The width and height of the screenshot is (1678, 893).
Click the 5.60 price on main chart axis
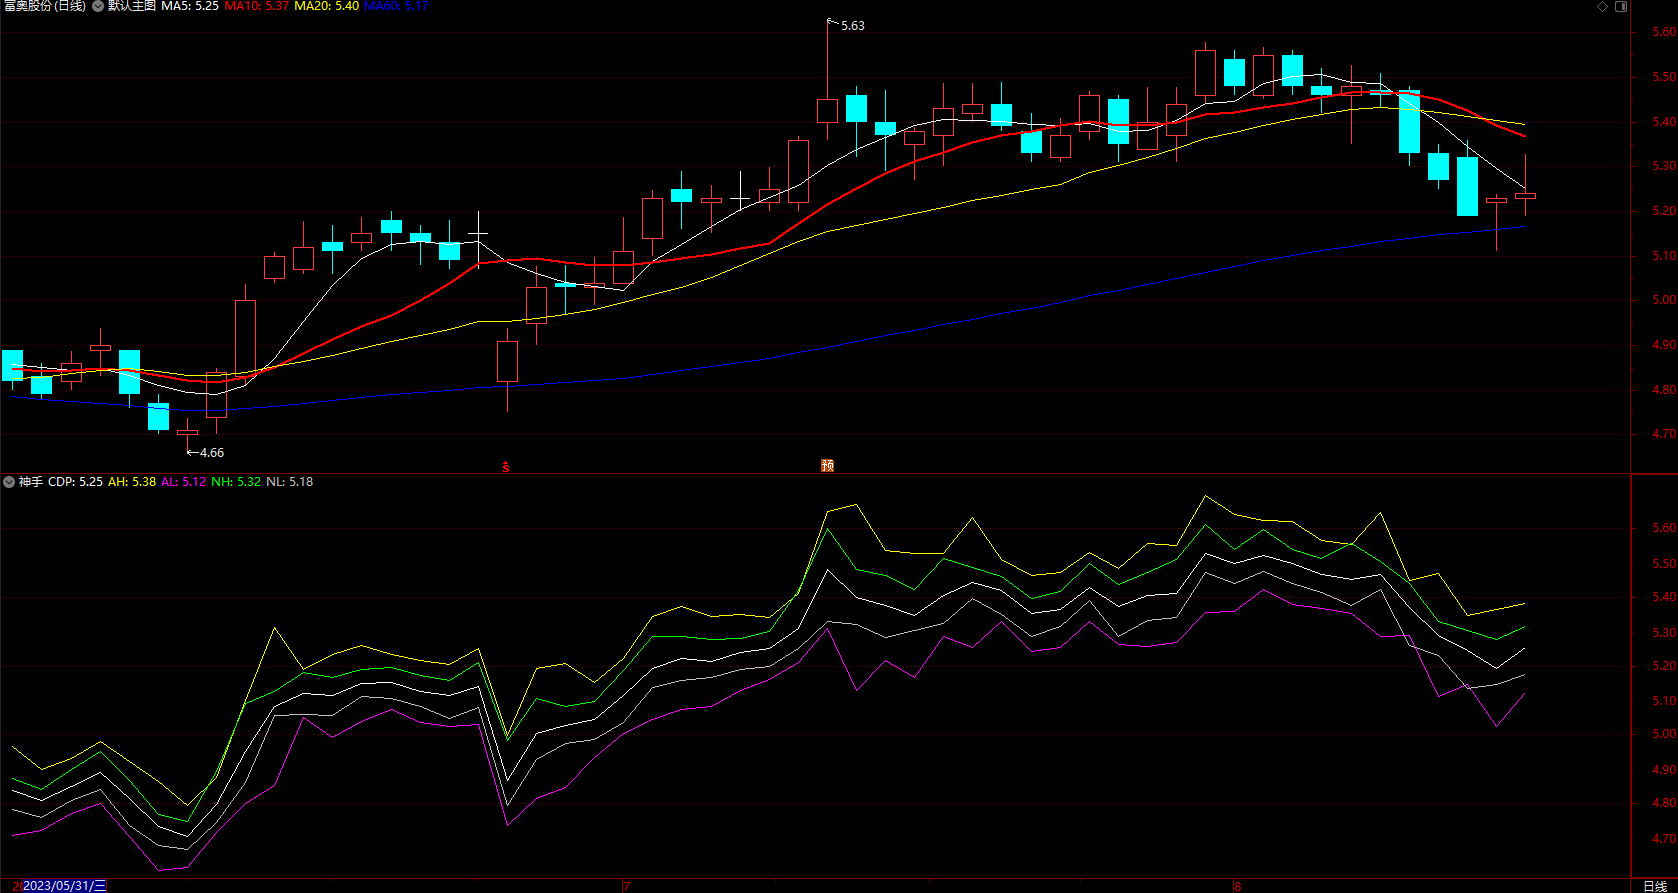tap(1664, 32)
